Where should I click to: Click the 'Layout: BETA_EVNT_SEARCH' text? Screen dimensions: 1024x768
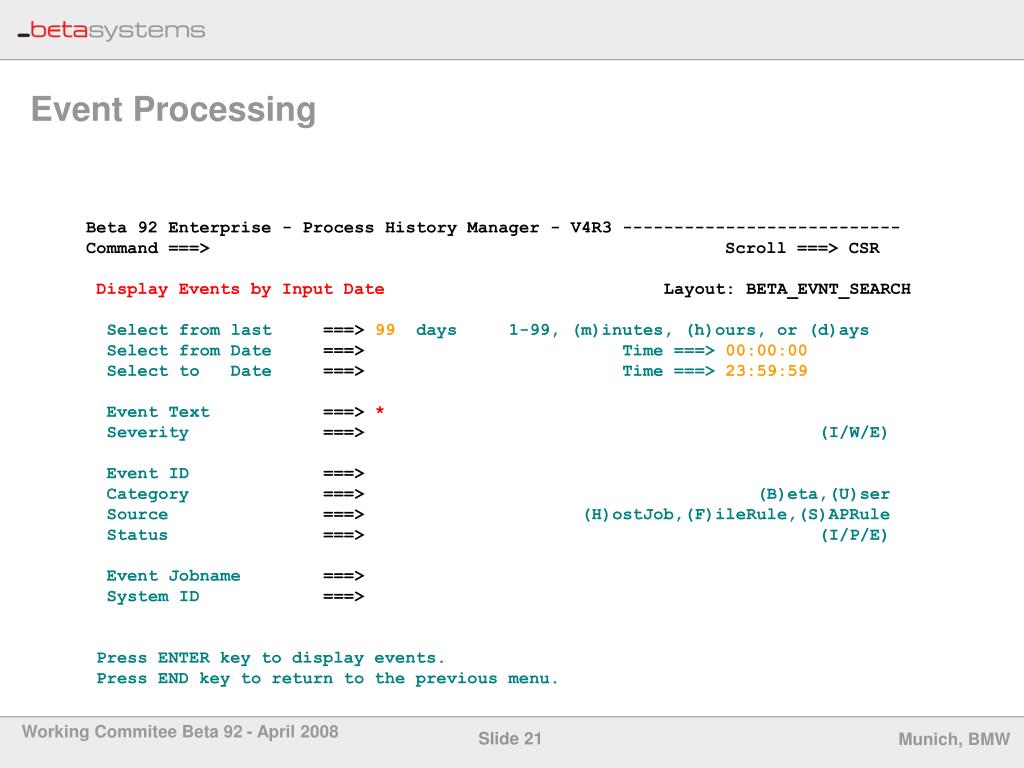pyautogui.click(x=787, y=289)
